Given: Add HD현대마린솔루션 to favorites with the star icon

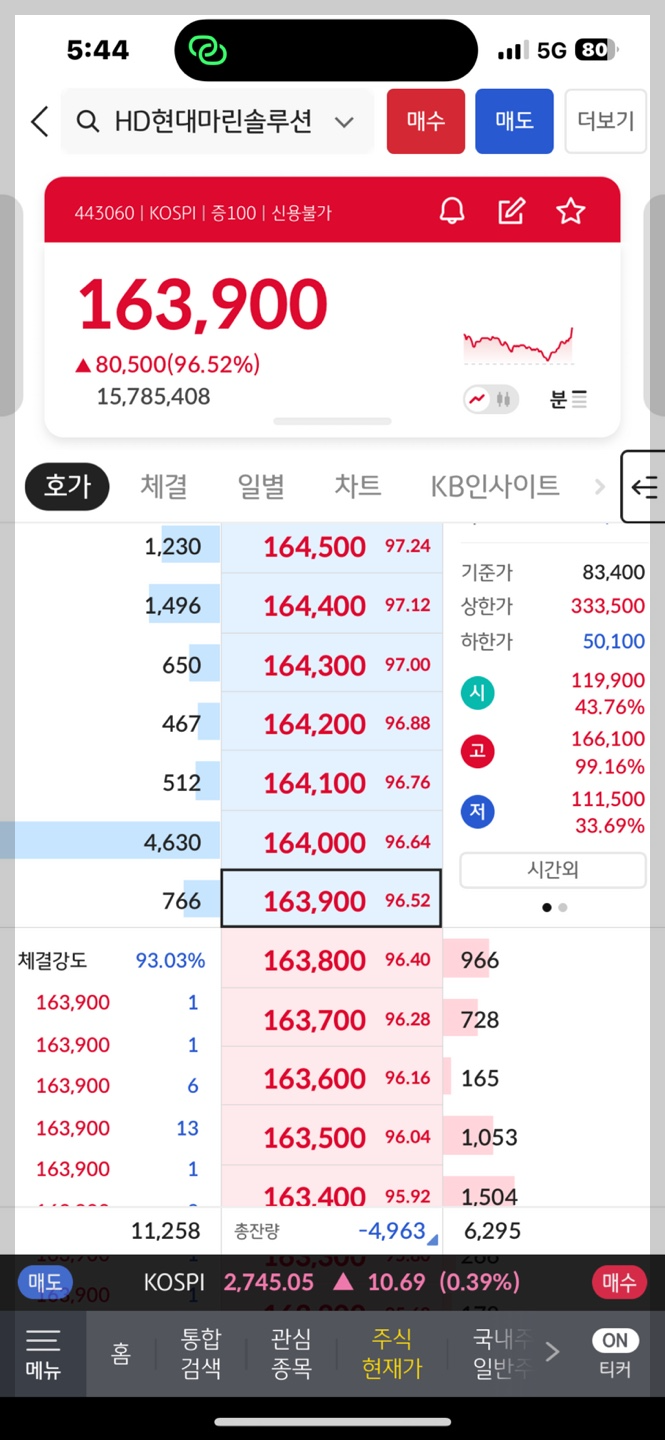Looking at the screenshot, I should (x=570, y=211).
